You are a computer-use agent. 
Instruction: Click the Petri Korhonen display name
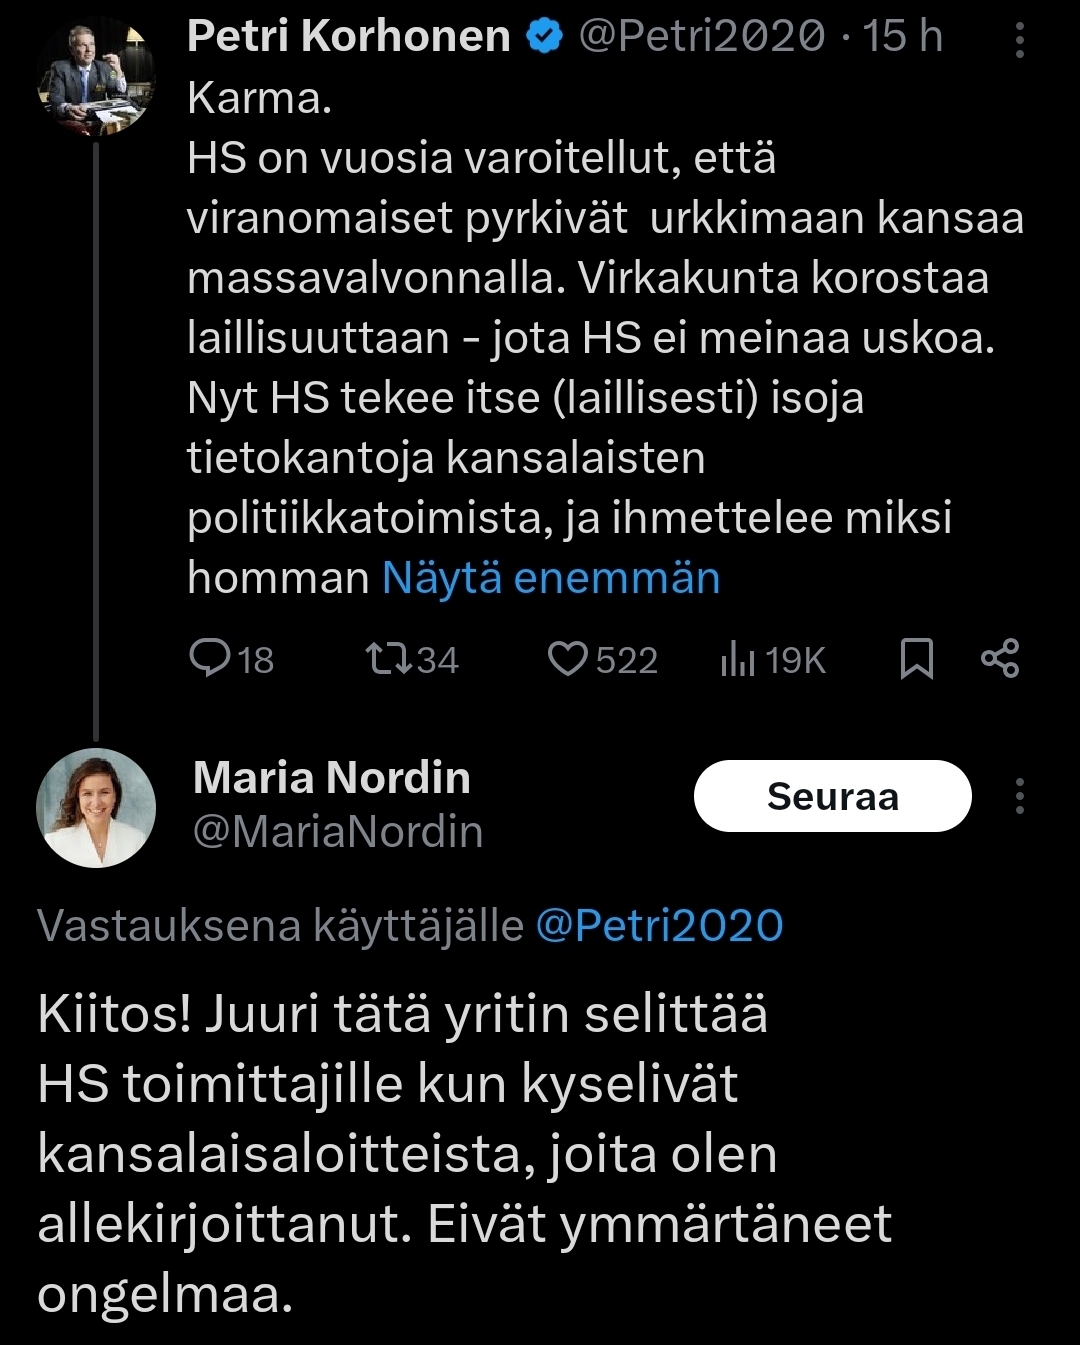348,38
